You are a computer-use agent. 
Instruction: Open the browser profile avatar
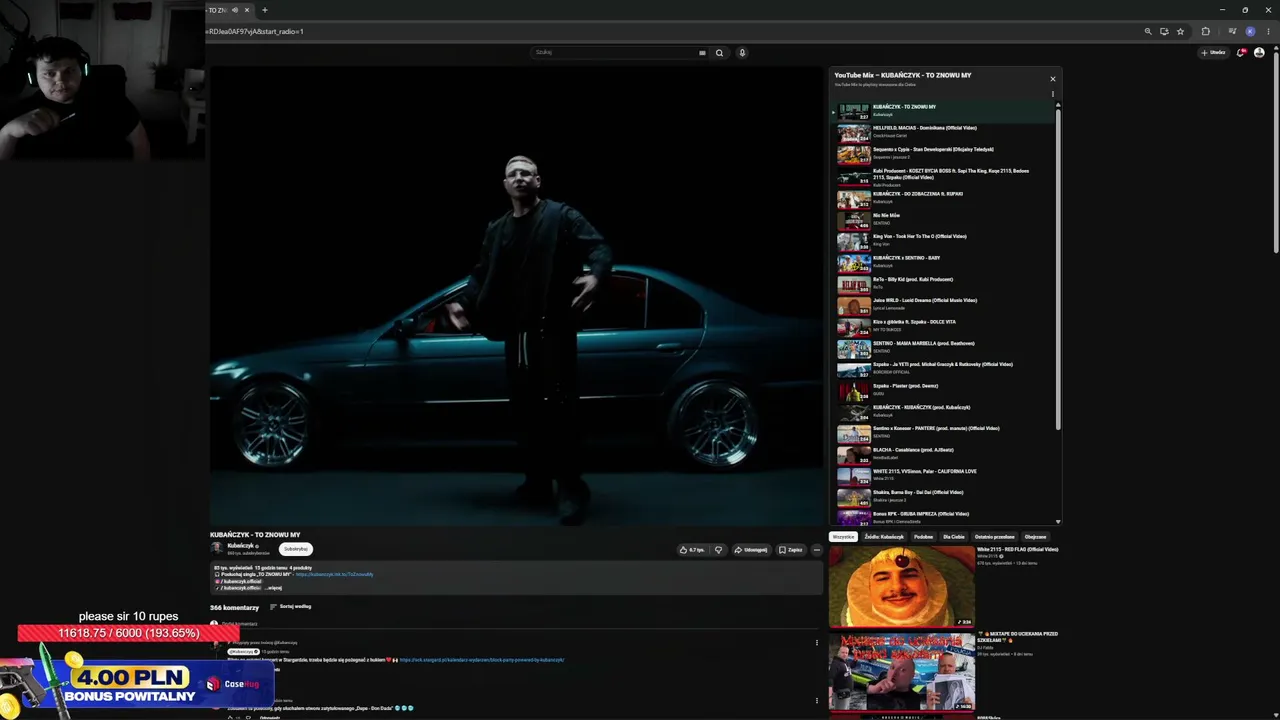pyautogui.click(x=1250, y=31)
